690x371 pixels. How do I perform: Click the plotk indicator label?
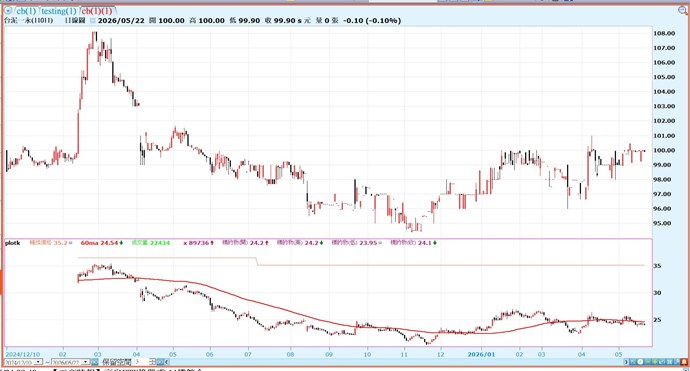point(12,243)
